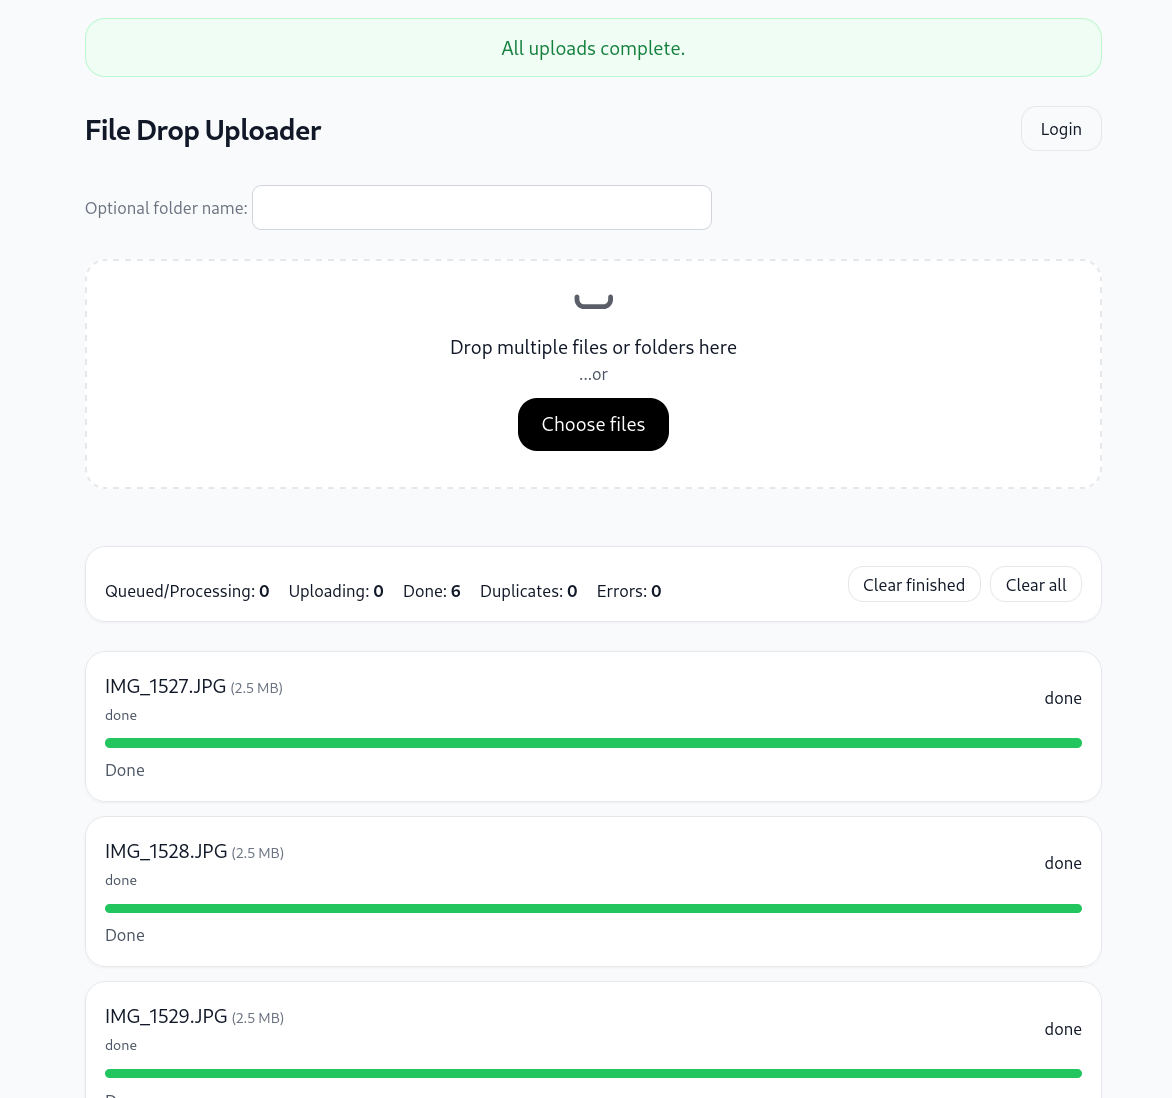
Task: Click the Optional folder name input field
Action: 481,208
